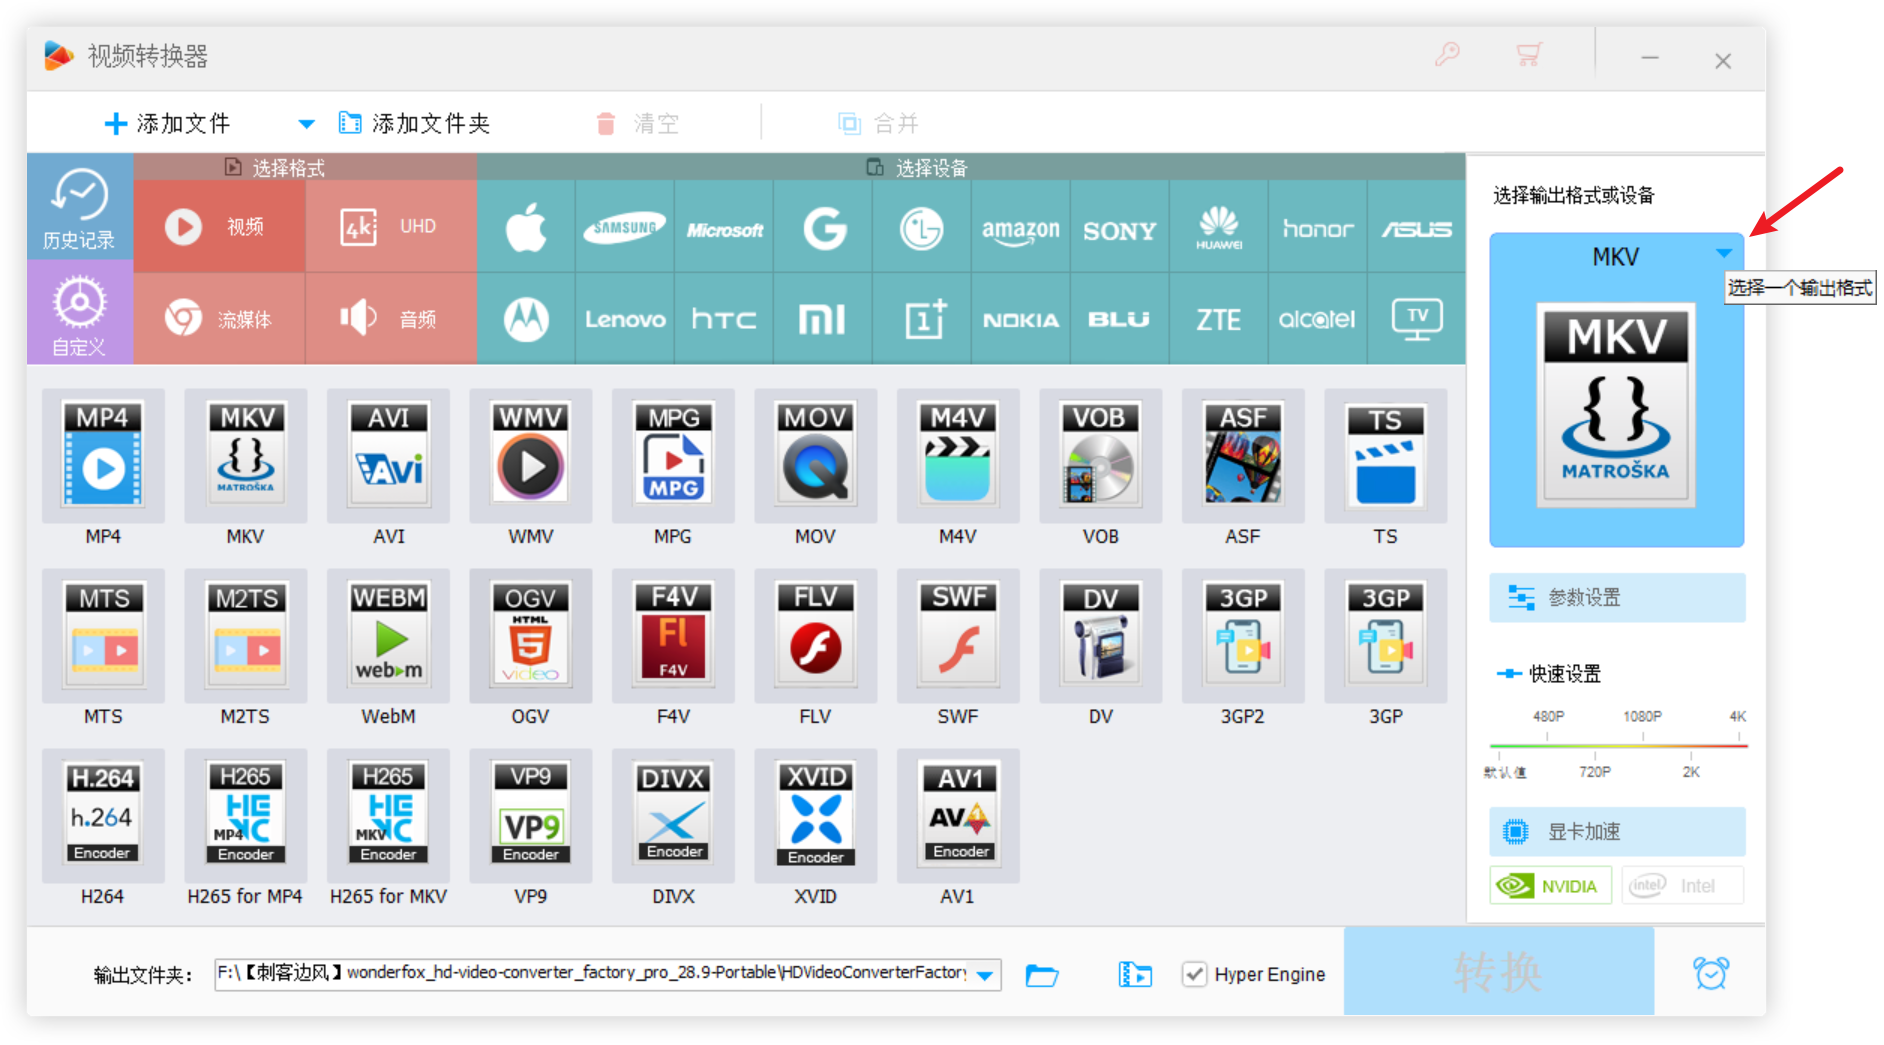The image size is (1884, 1045).
Task: Pick the MTS format icon
Action: pos(103,636)
